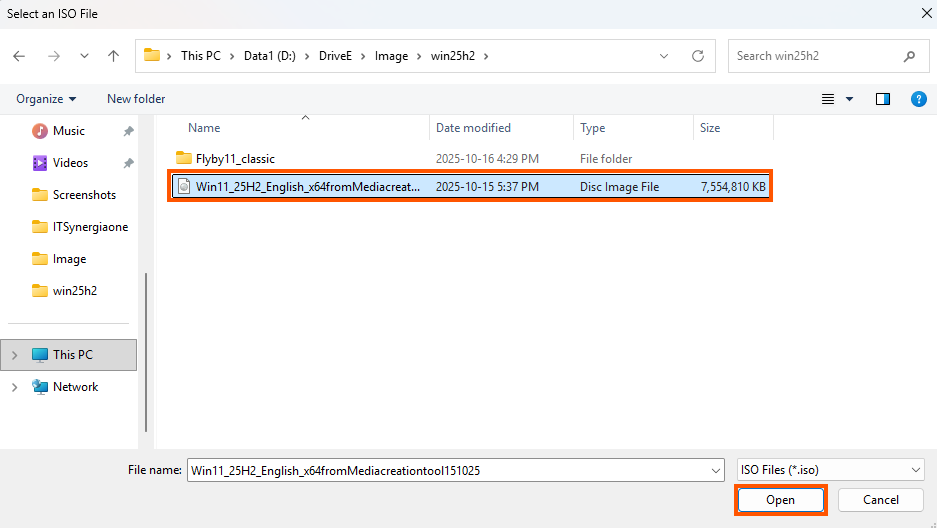Sort by the Name column

point(204,128)
